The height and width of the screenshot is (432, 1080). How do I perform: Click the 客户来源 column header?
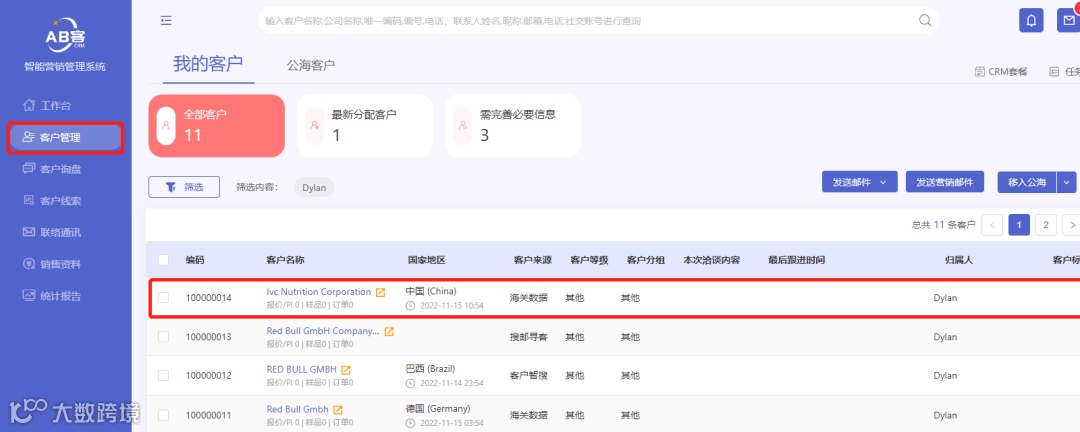[532, 260]
